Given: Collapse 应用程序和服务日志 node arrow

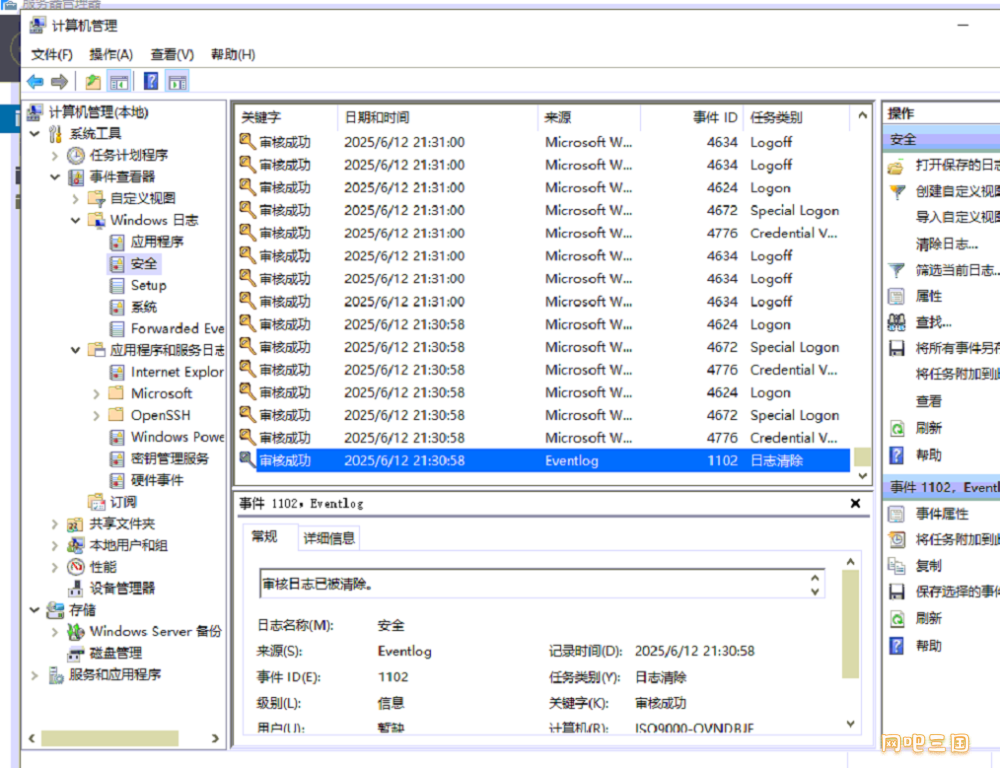Looking at the screenshot, I should tap(75, 350).
